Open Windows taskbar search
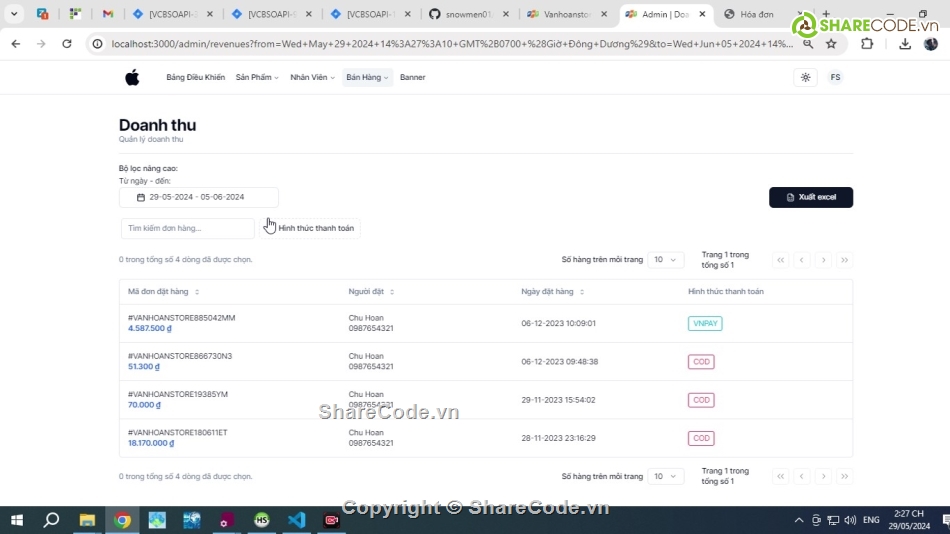Viewport: 950px width, 534px height. (51, 520)
